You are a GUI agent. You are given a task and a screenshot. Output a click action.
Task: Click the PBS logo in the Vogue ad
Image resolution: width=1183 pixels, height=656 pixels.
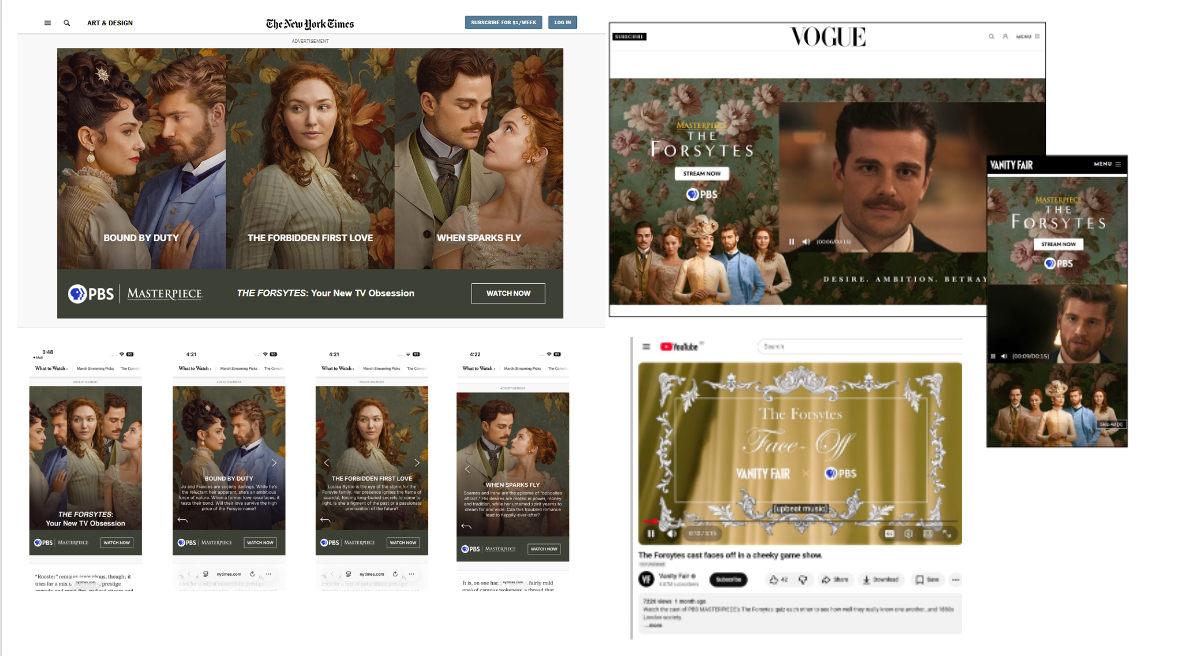click(702, 195)
